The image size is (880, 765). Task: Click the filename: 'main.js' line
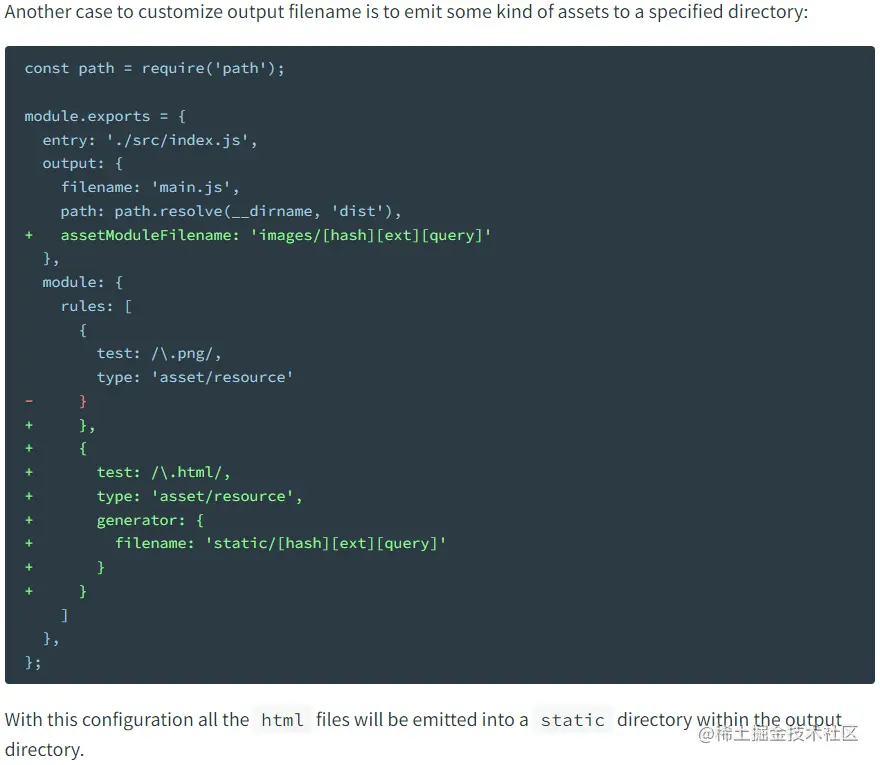150,187
